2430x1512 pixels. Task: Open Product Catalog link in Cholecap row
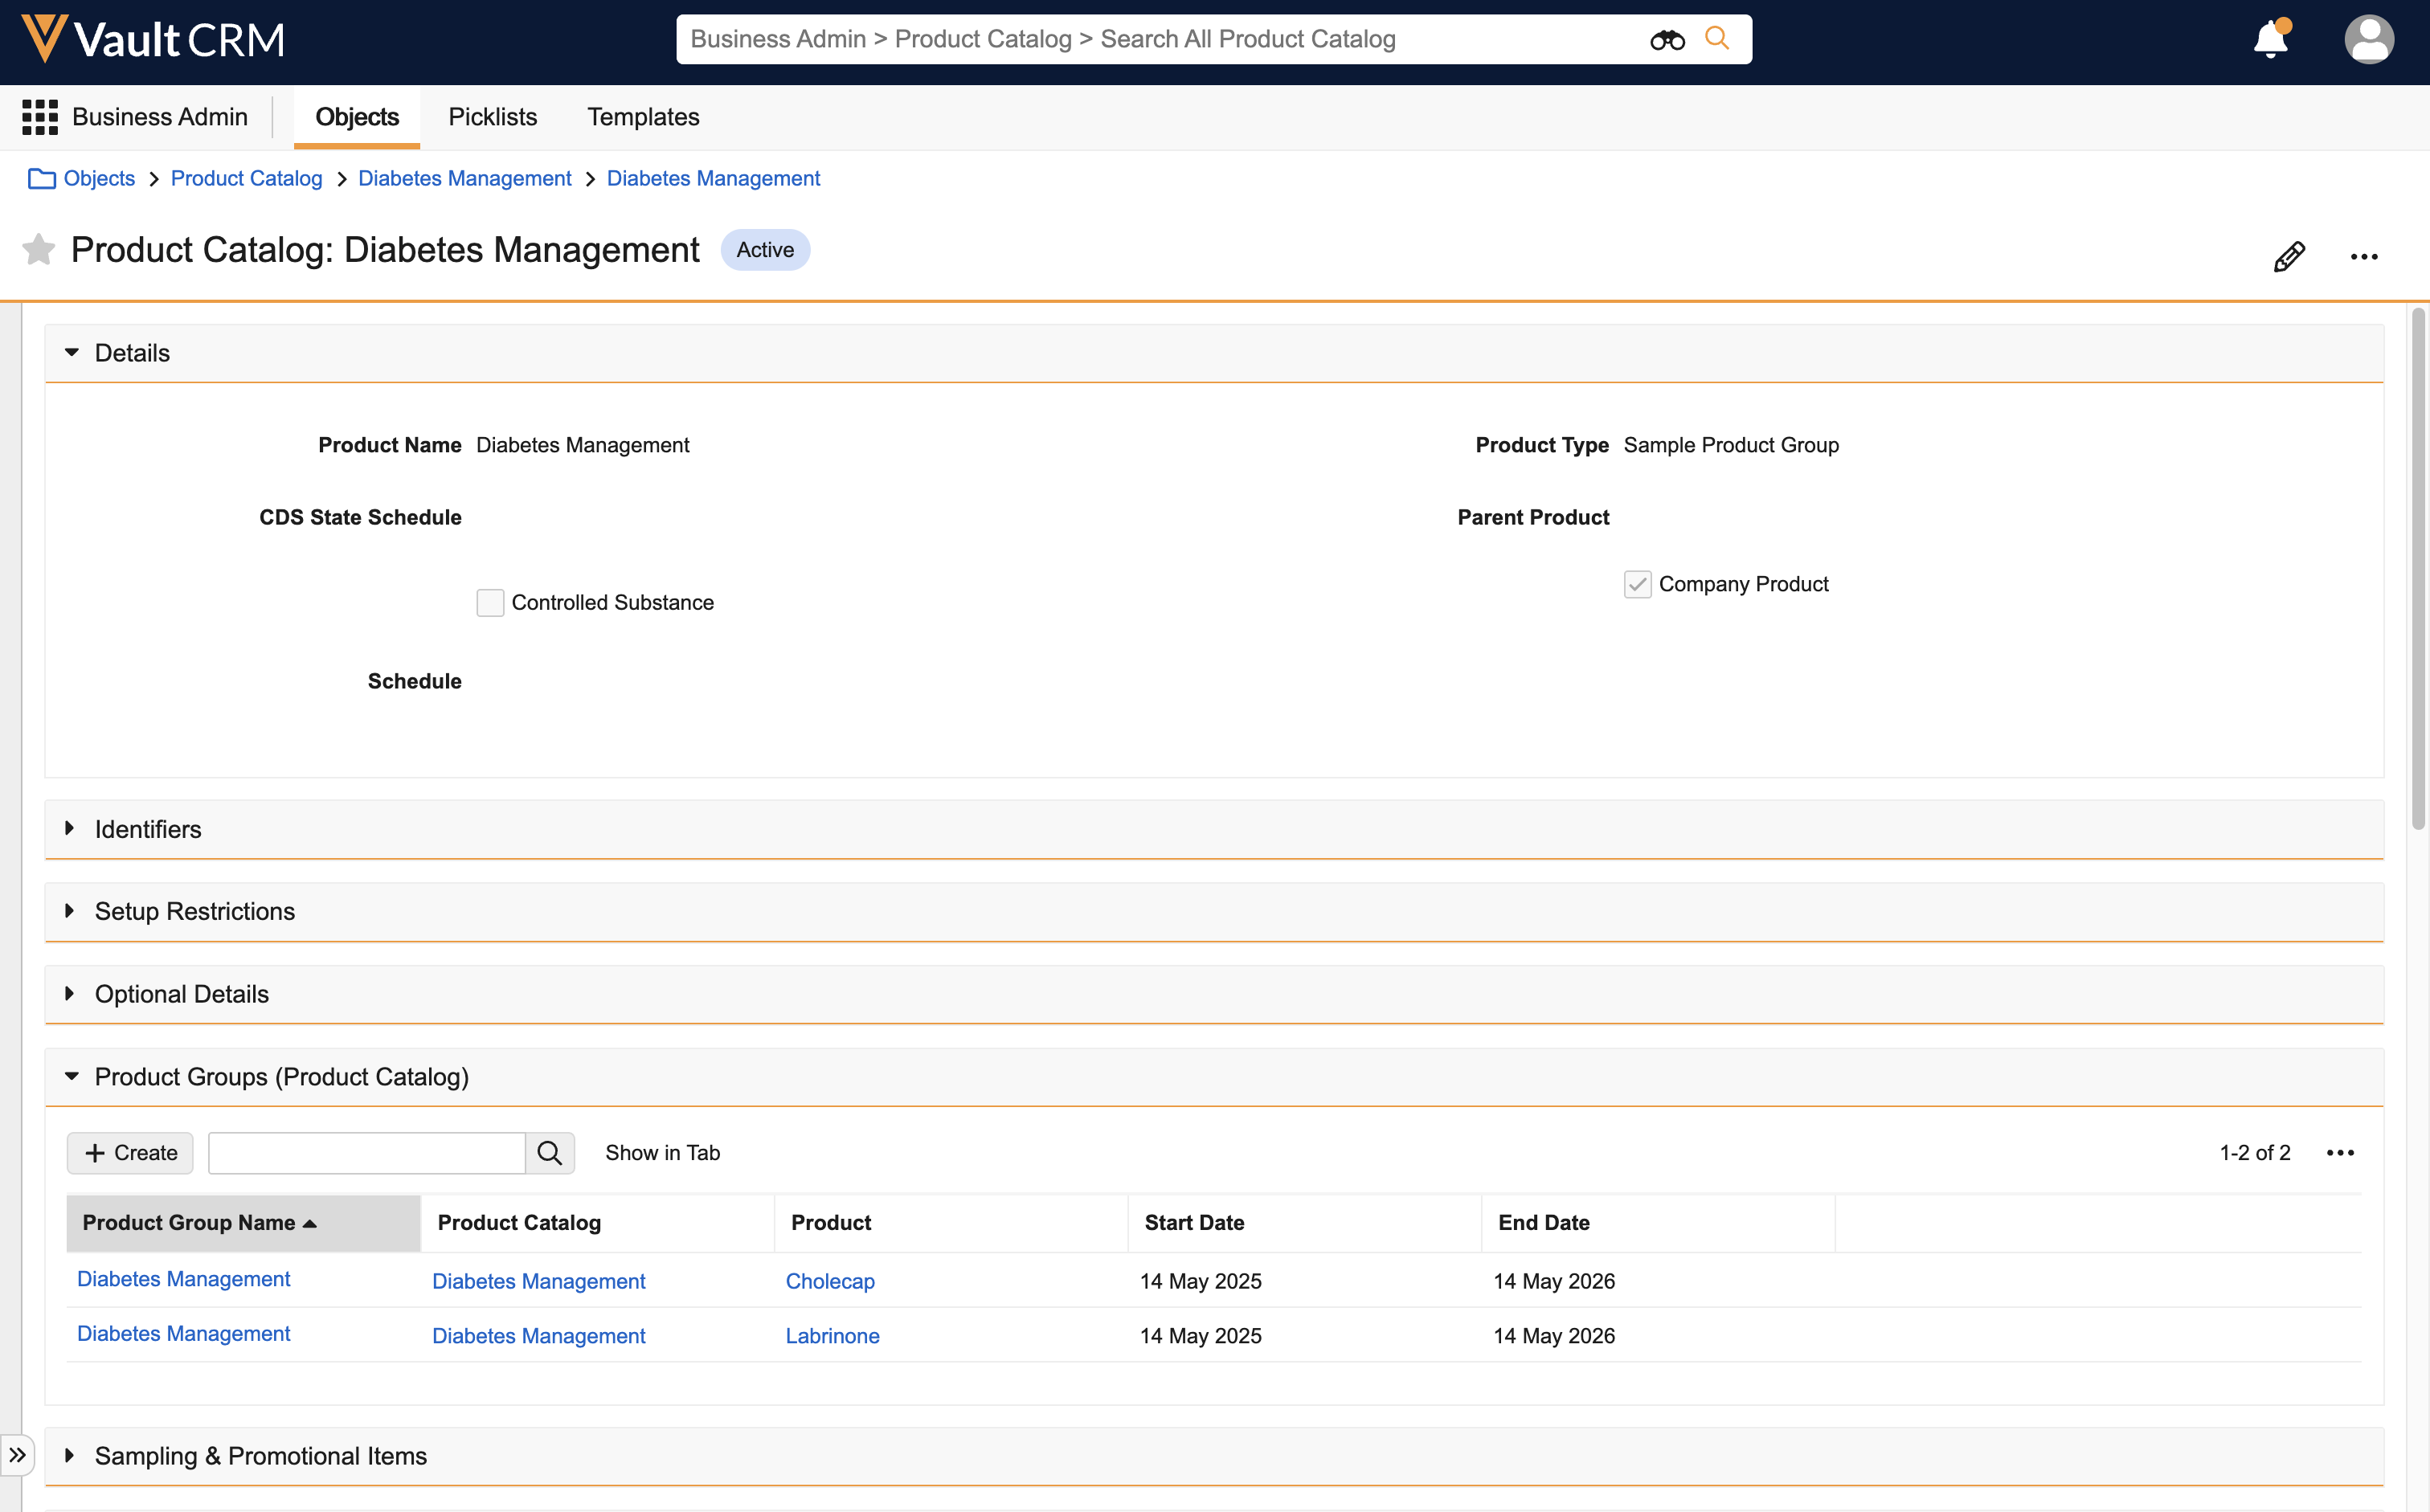tap(538, 1281)
